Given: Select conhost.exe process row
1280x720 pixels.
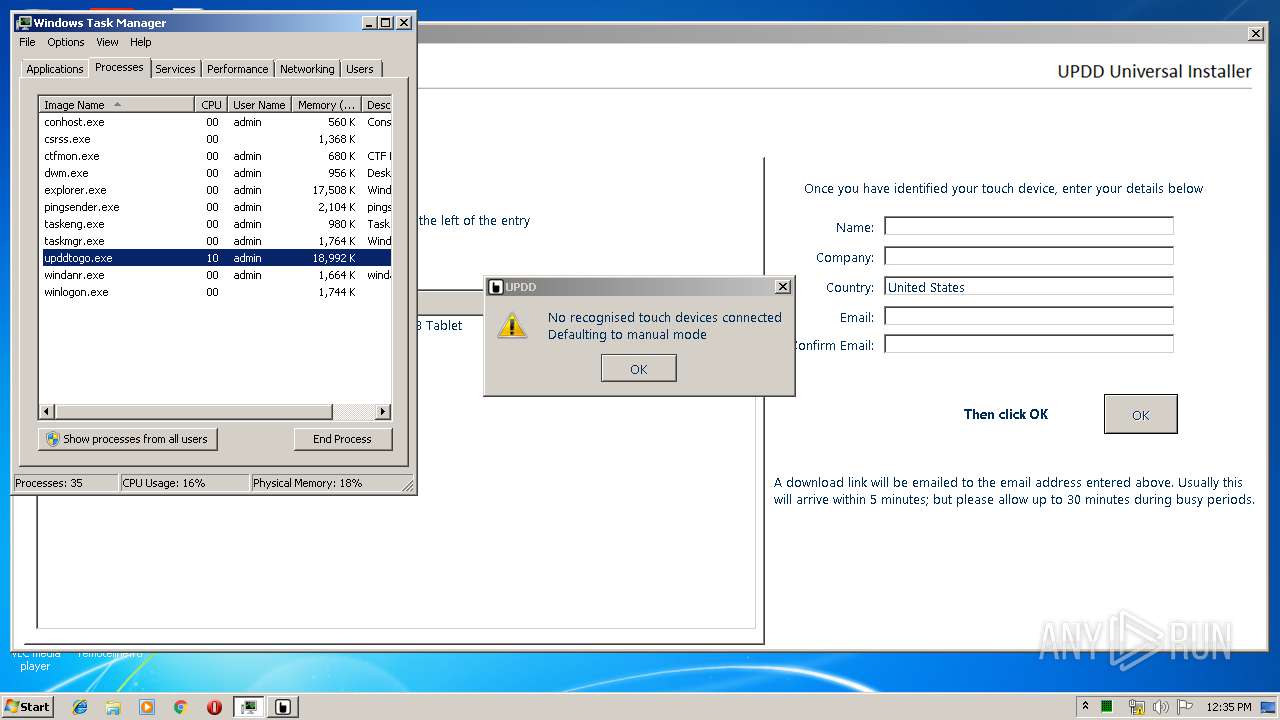Looking at the screenshot, I should click(215, 122).
